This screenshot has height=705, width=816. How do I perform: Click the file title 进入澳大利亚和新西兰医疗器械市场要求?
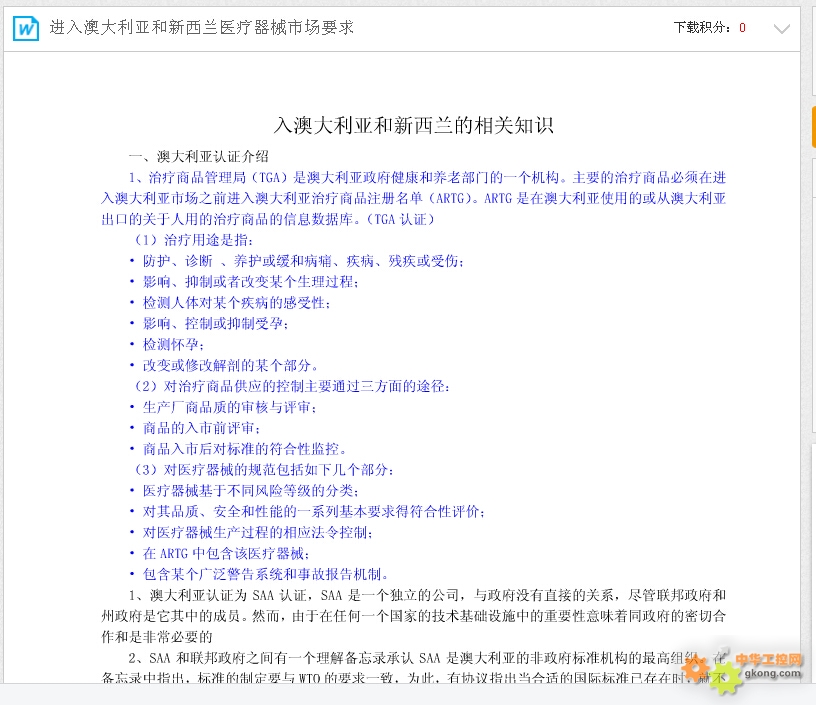coord(201,28)
